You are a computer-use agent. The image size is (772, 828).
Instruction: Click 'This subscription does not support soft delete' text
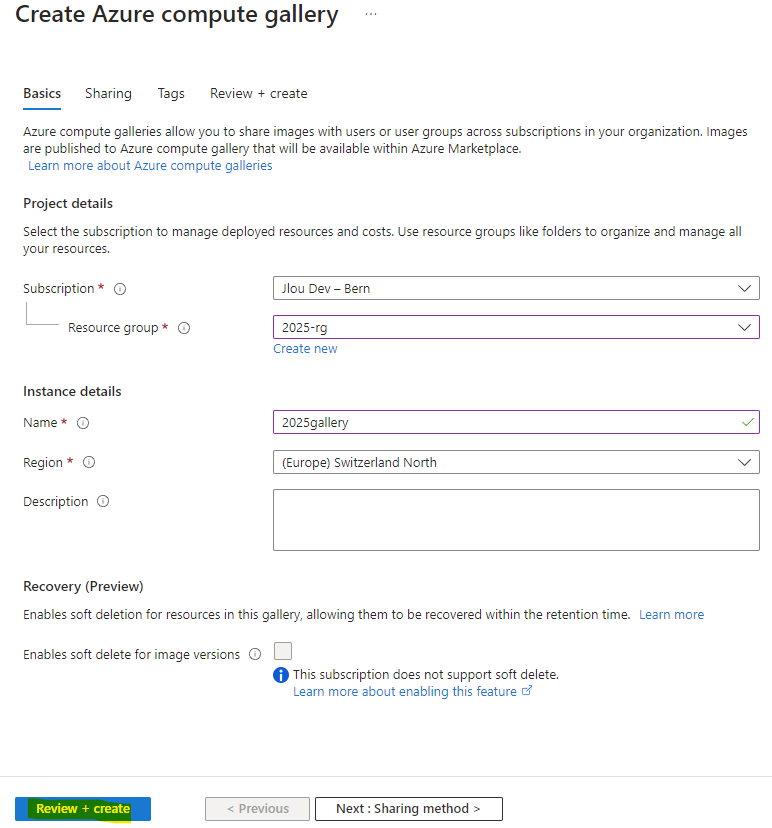426,674
